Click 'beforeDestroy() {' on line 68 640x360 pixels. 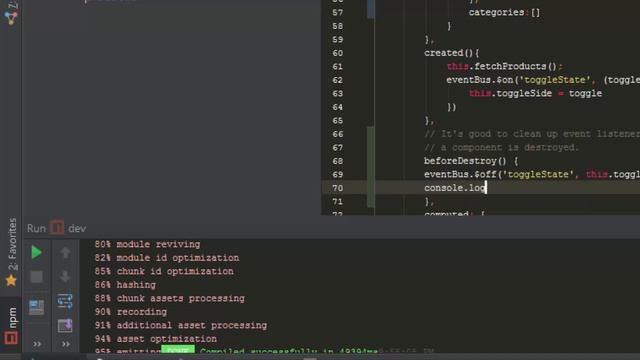[x=471, y=161]
